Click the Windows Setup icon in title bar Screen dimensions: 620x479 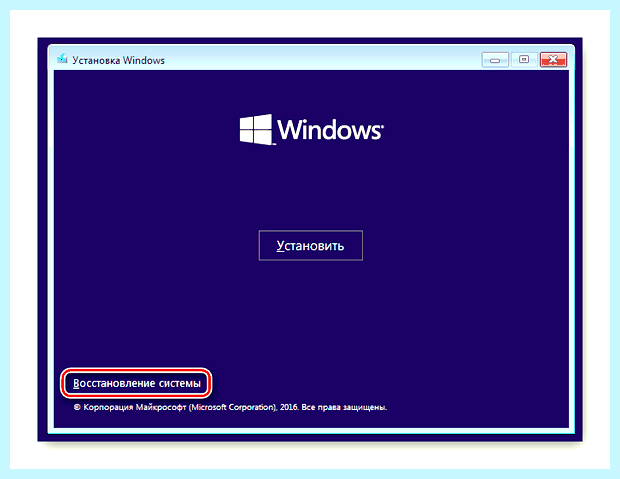click(62, 59)
